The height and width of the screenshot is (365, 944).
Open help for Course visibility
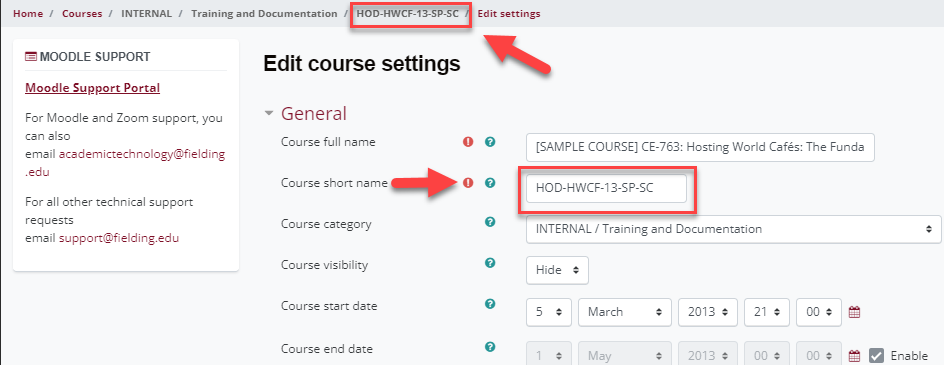click(x=490, y=263)
